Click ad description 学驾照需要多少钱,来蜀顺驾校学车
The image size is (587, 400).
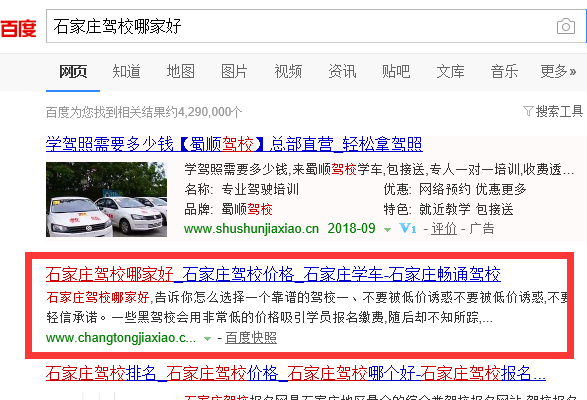[379, 170]
